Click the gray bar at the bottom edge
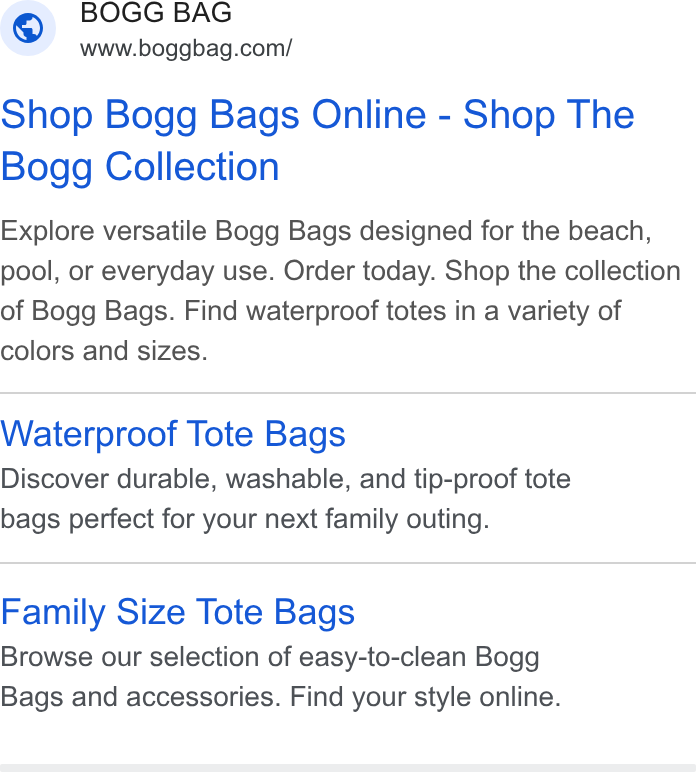This screenshot has height=772, width=696. [348, 768]
